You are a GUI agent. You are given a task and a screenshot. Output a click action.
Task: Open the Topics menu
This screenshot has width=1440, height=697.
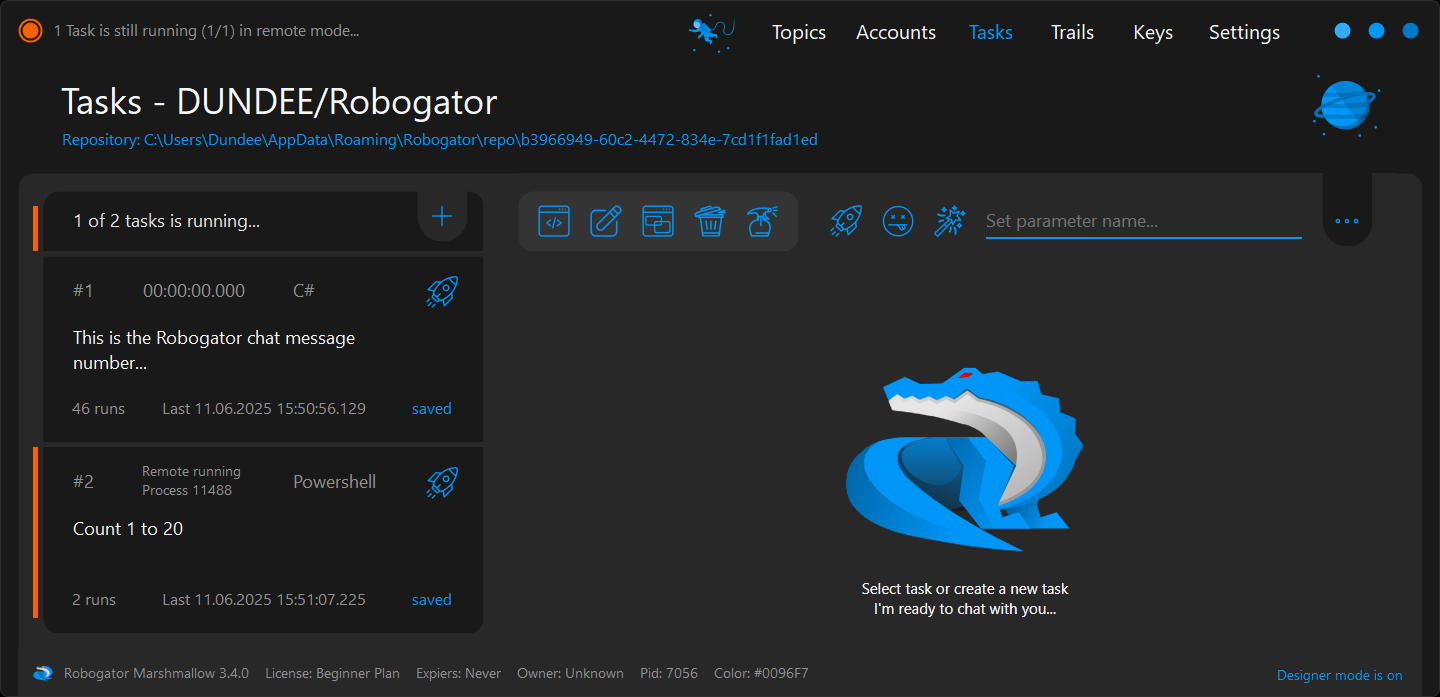click(798, 32)
